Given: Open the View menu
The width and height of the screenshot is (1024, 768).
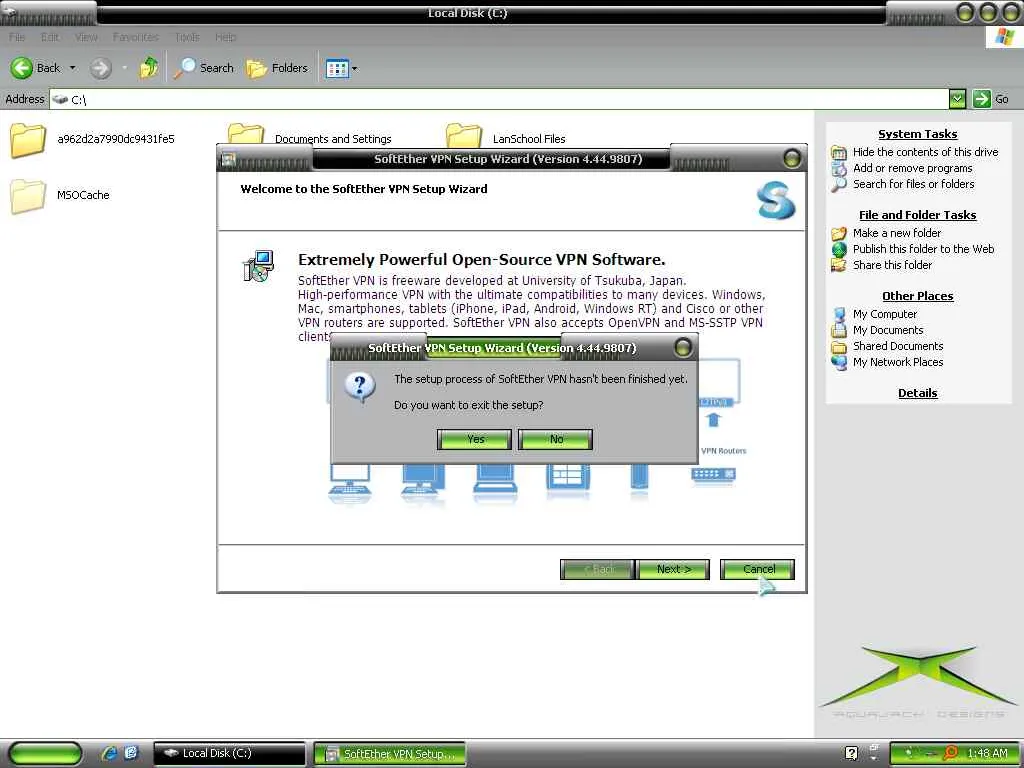Looking at the screenshot, I should point(86,37).
